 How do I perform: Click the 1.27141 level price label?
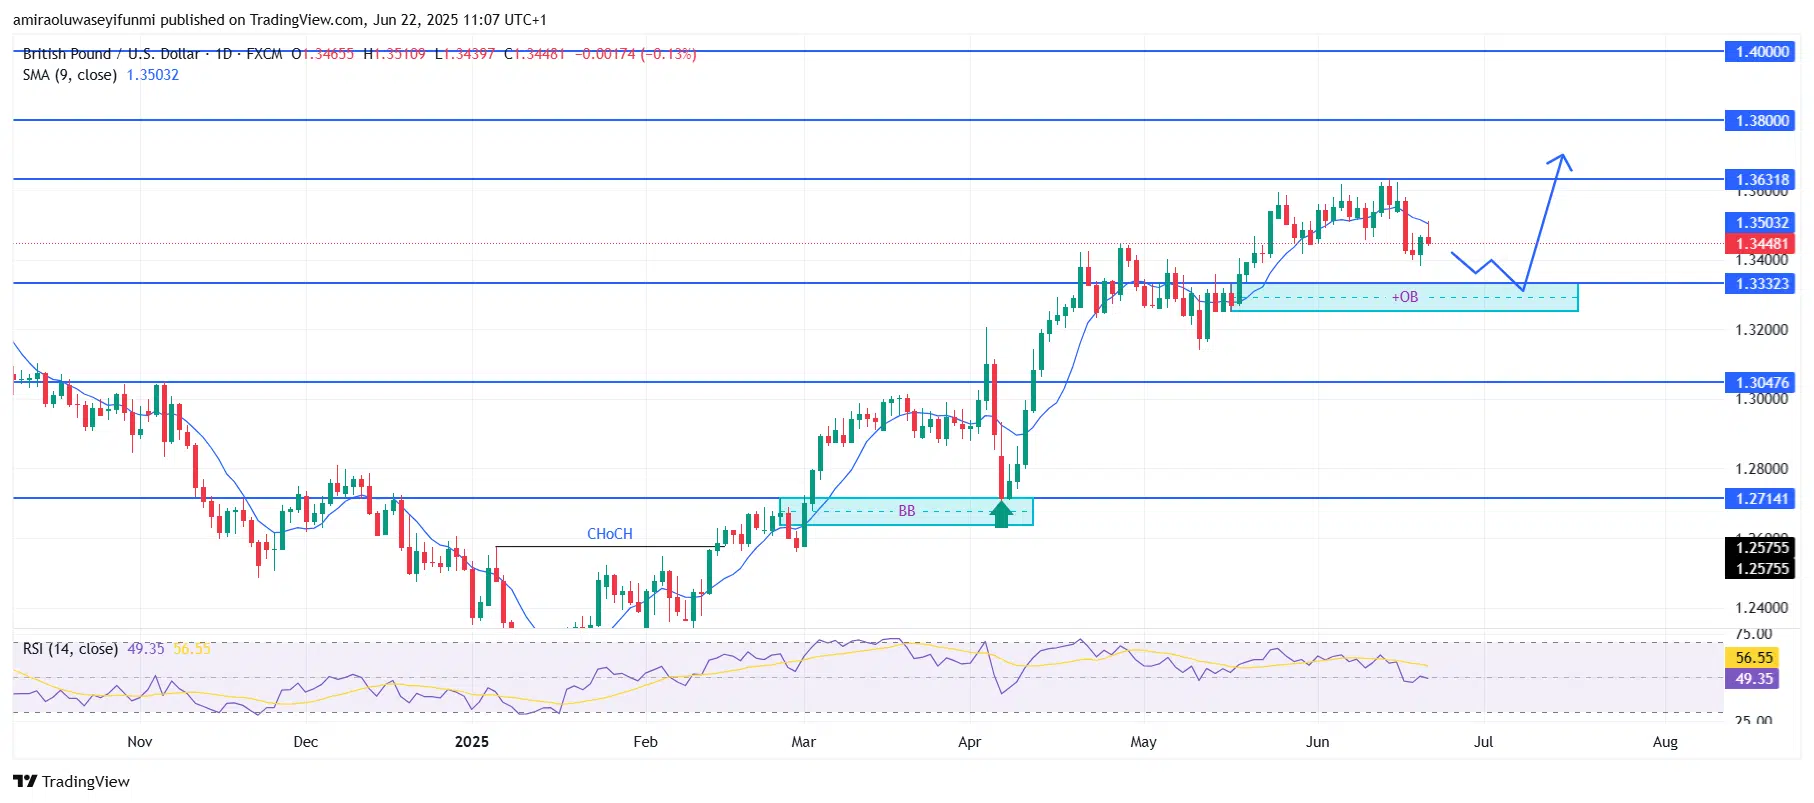(x=1761, y=498)
